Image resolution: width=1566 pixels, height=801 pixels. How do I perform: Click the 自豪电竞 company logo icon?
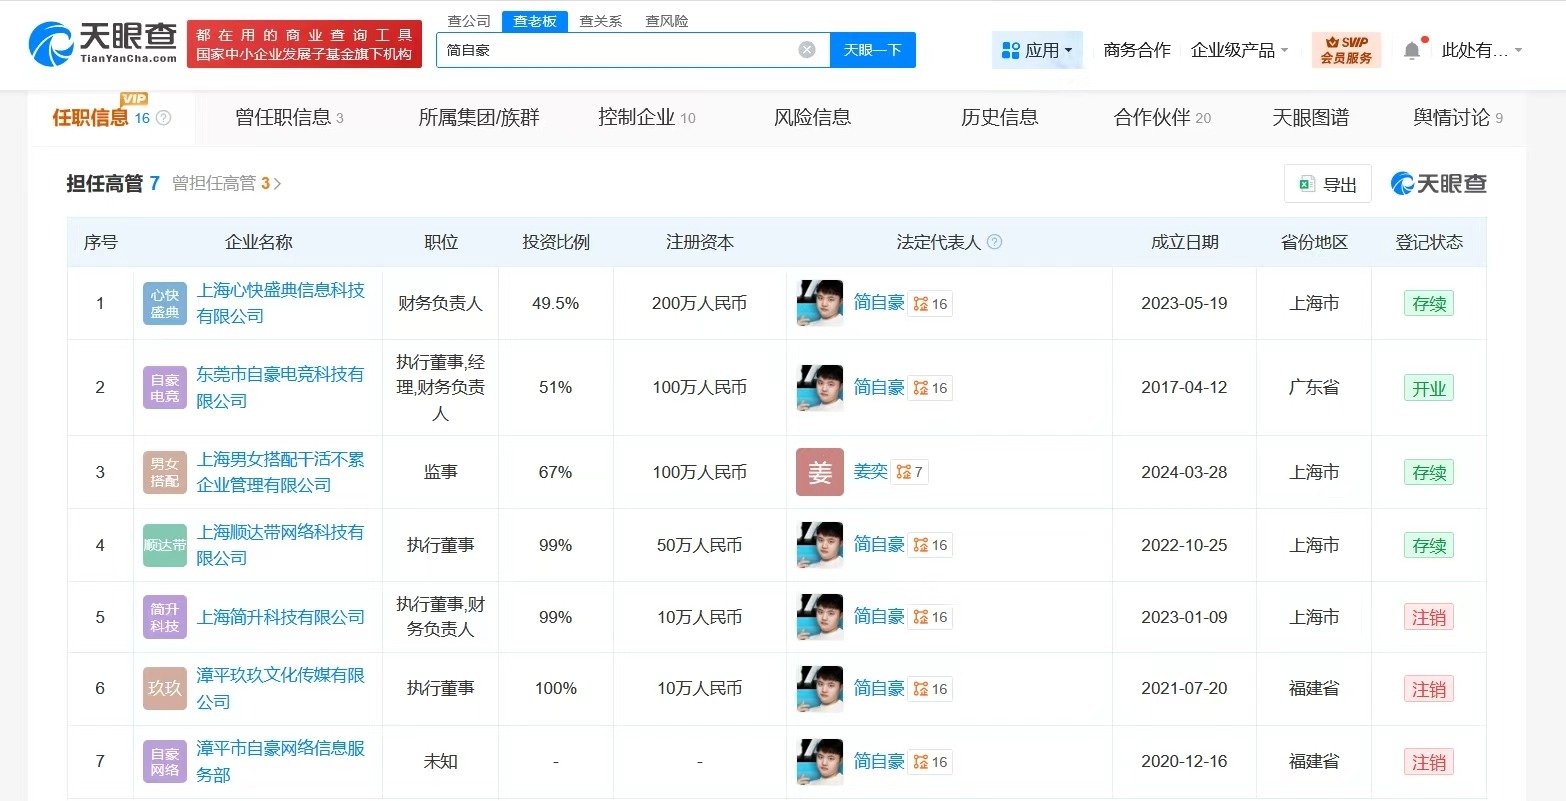point(164,387)
